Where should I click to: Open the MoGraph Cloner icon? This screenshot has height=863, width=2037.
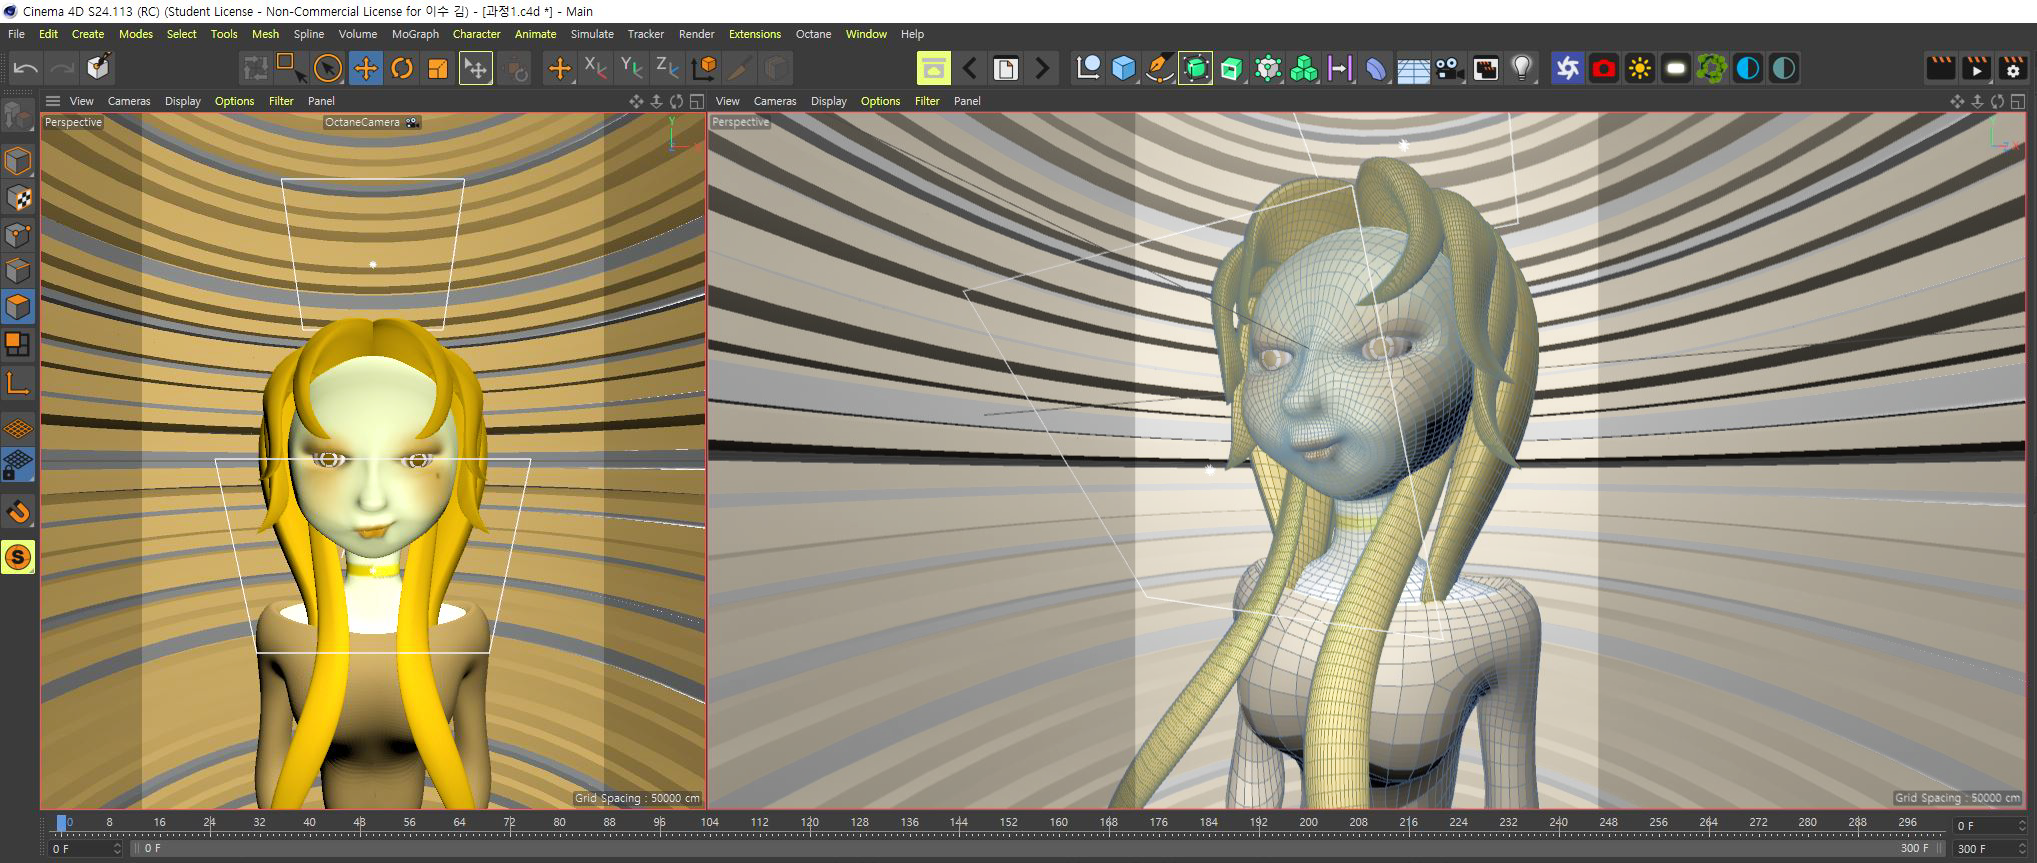click(1268, 68)
